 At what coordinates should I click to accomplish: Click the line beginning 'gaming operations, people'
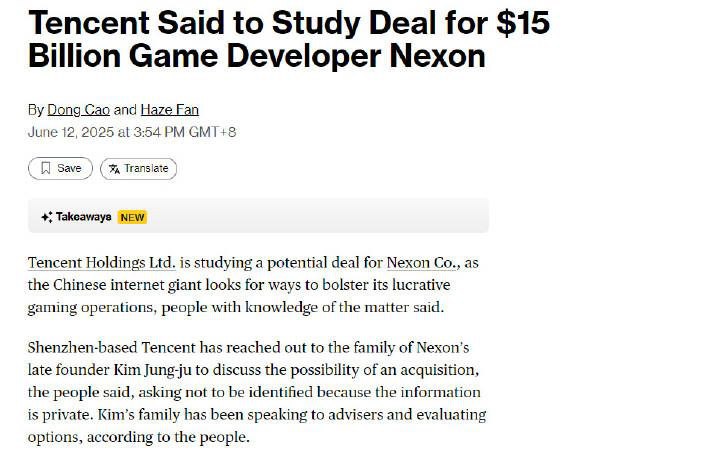pyautogui.click(x=236, y=307)
